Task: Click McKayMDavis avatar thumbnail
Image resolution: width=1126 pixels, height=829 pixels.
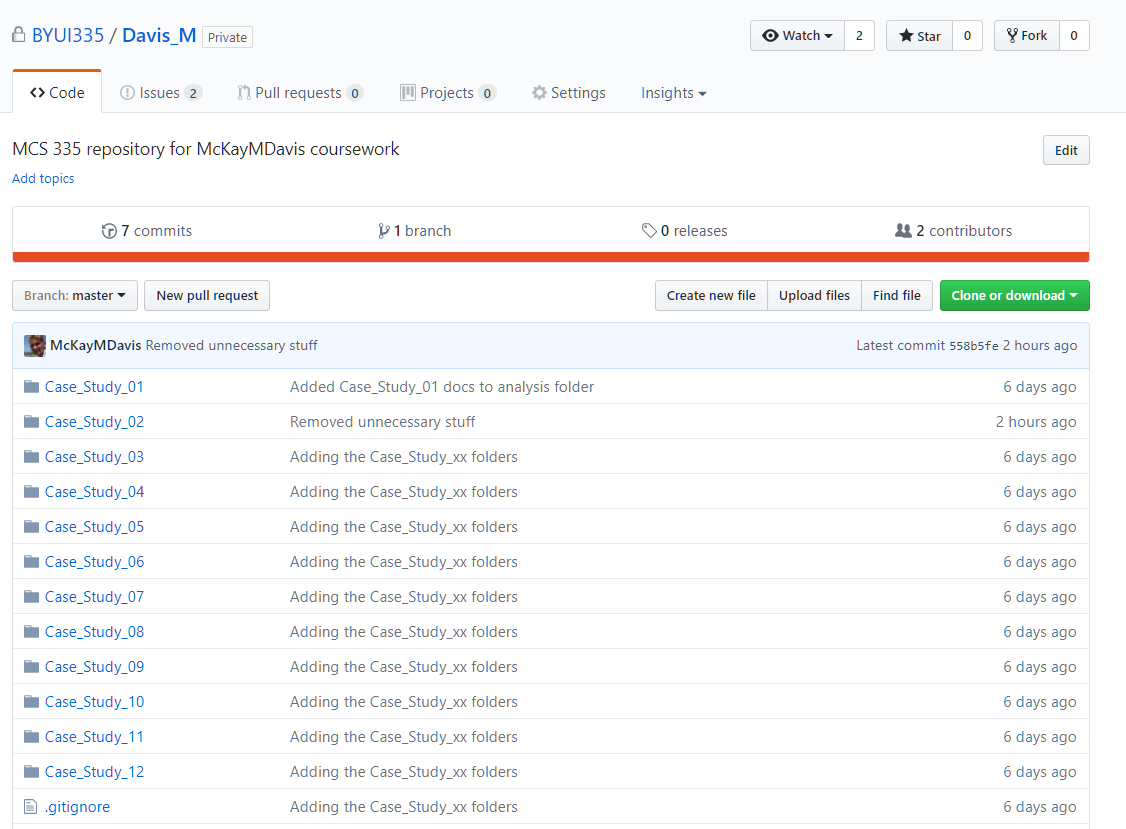Action: pyautogui.click(x=35, y=346)
